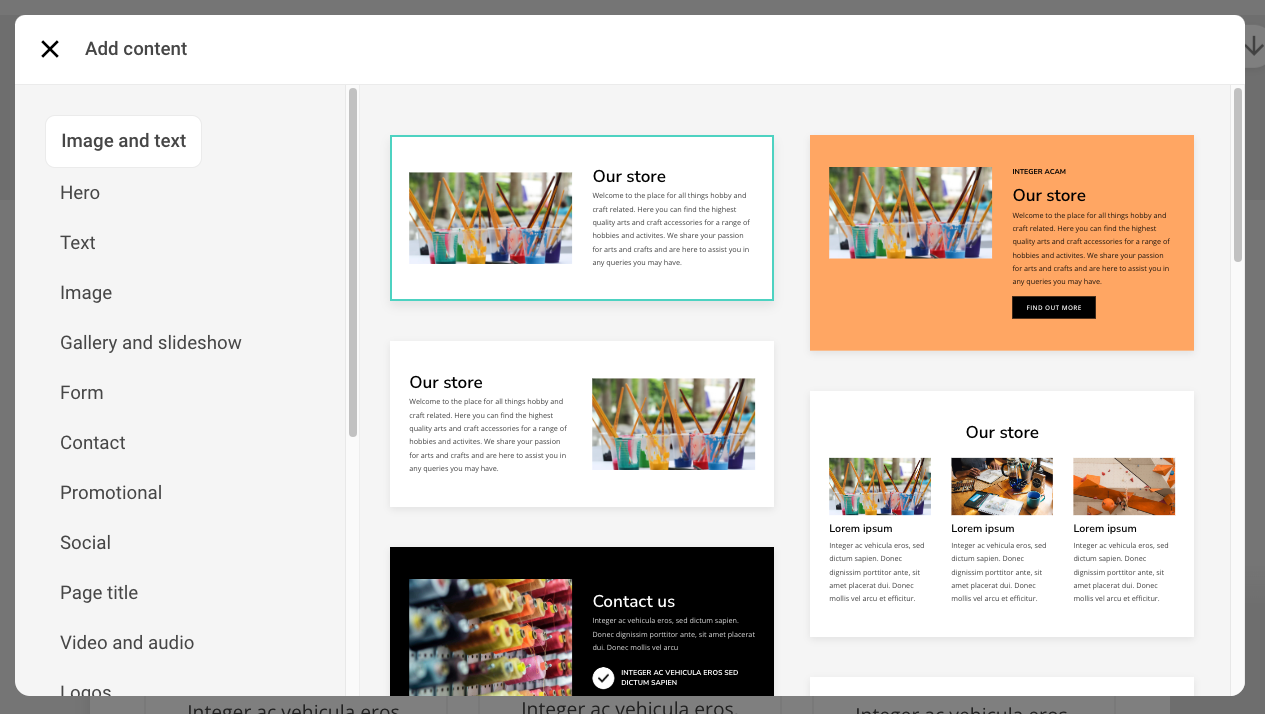This screenshot has height=714, width=1265.
Task: Click the Find out more button in orange template
Action: coord(1054,308)
